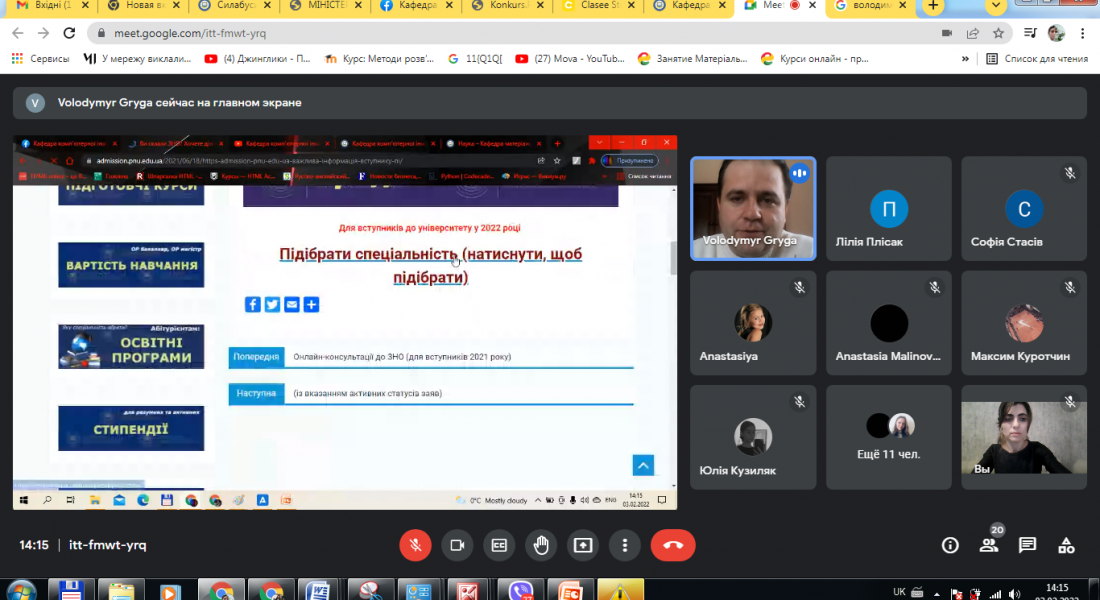Turn on captions with the CC button
Screen dimensions: 1100x600
[x=499, y=545]
